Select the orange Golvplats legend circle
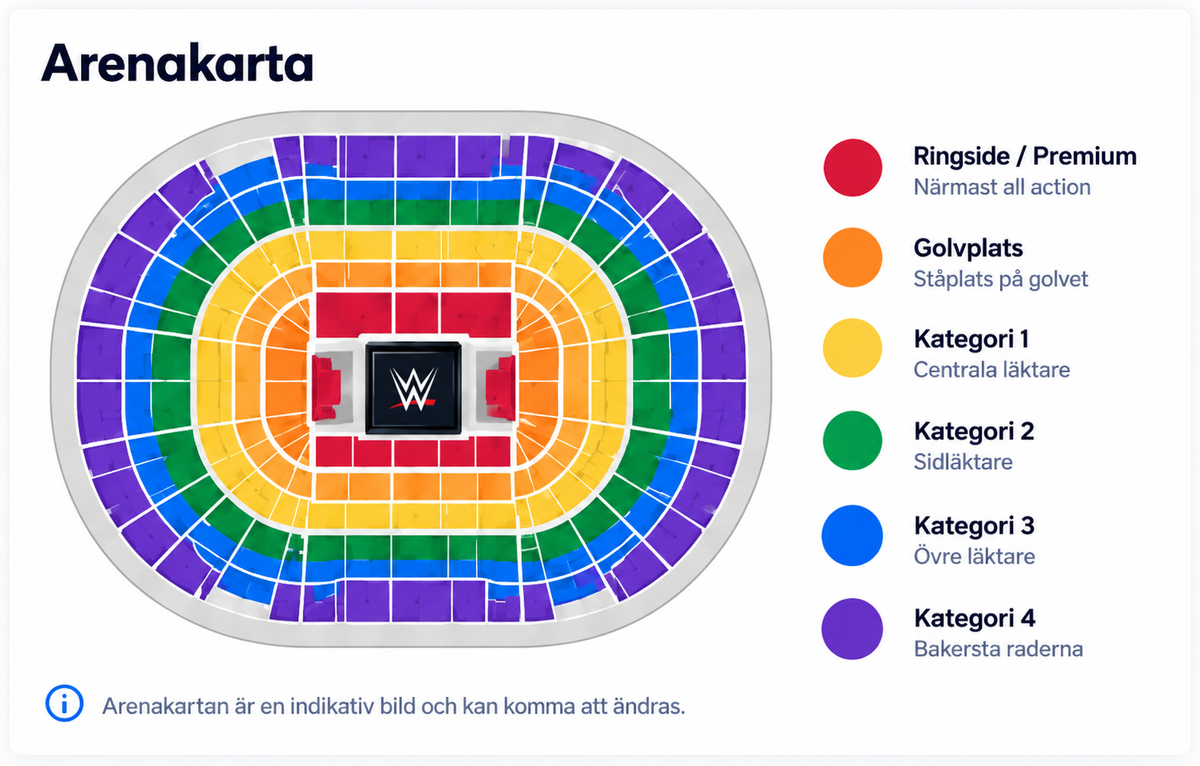1200x766 pixels. click(852, 258)
